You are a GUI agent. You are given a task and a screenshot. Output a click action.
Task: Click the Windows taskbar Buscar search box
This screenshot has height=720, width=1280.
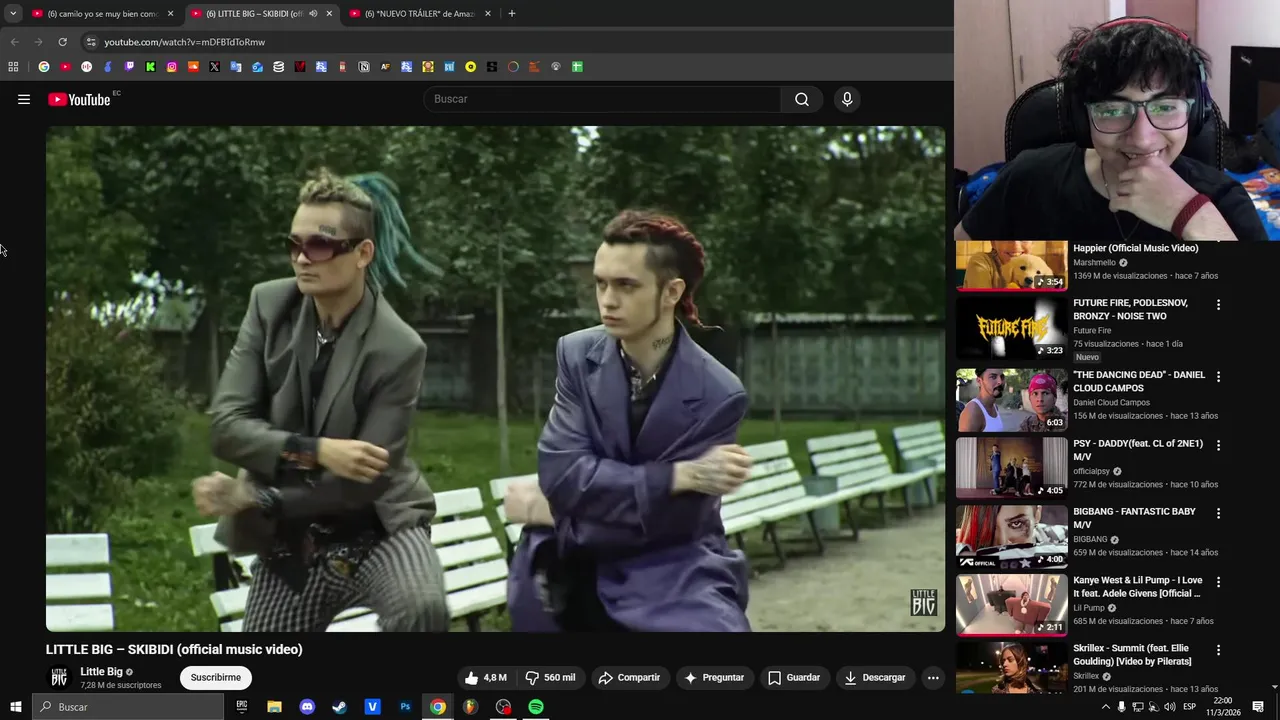point(128,707)
